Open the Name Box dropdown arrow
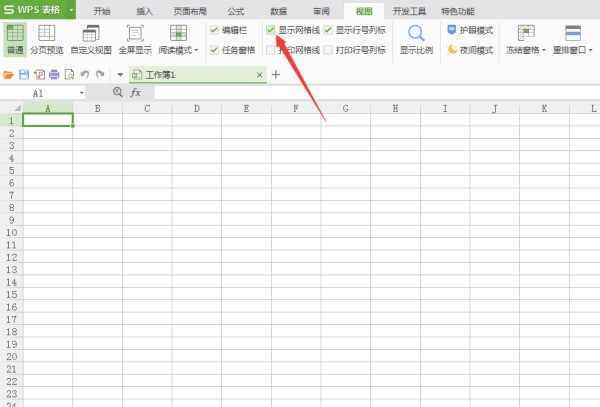600x407 pixels. pyautogui.click(x=82, y=93)
